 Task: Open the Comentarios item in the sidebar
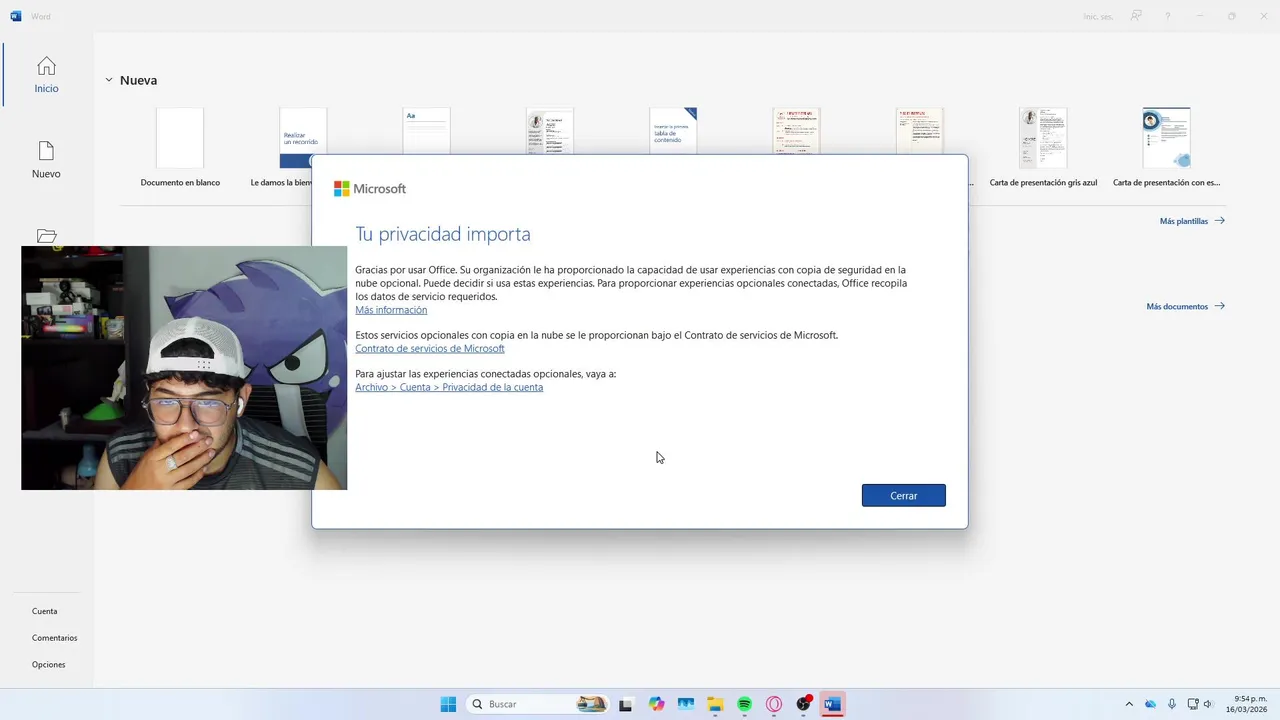[x=54, y=638]
